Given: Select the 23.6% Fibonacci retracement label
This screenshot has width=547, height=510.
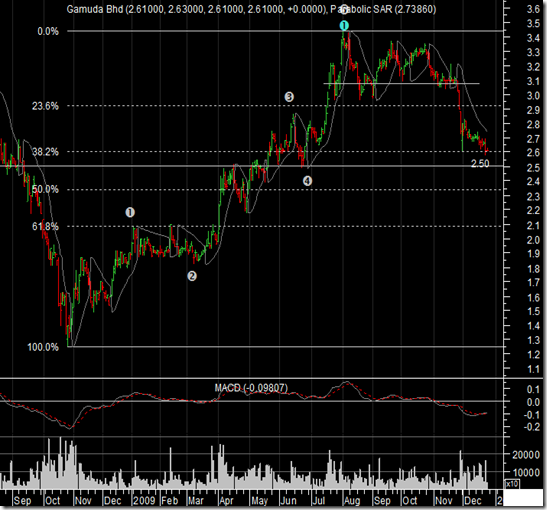Looking at the screenshot, I should (45, 106).
